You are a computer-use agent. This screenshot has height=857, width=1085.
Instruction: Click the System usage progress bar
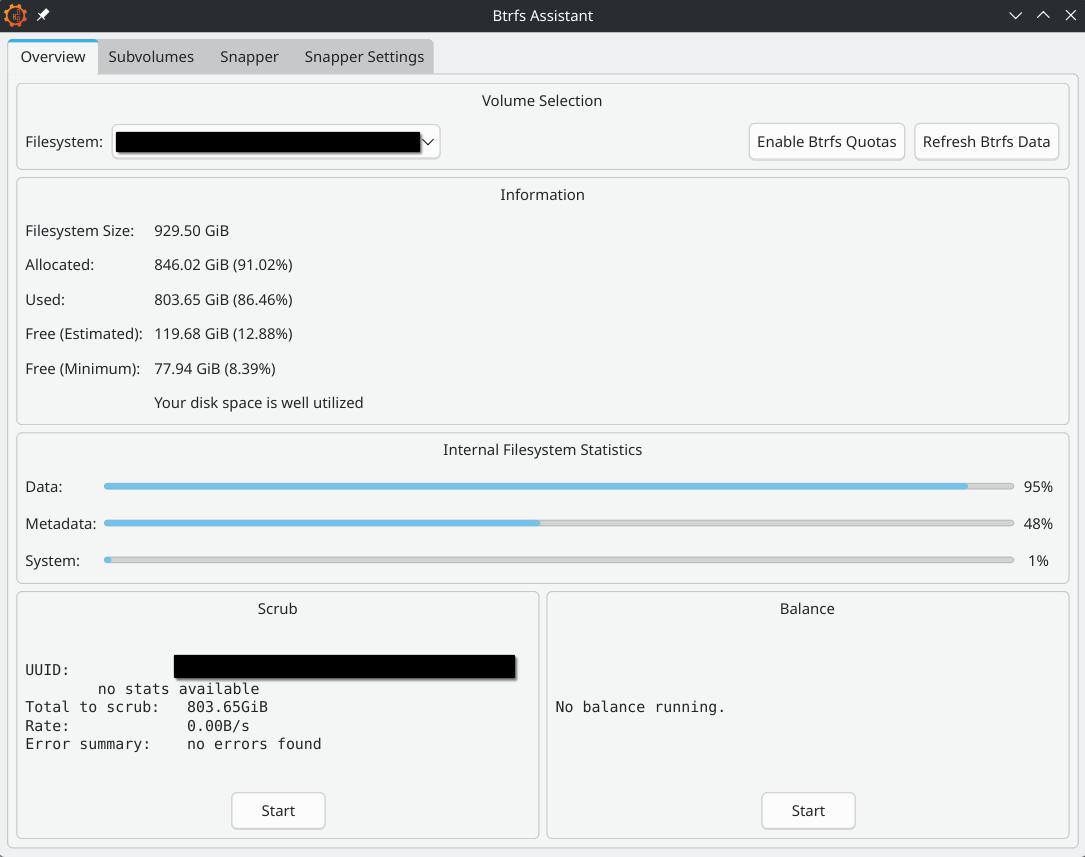(x=560, y=560)
